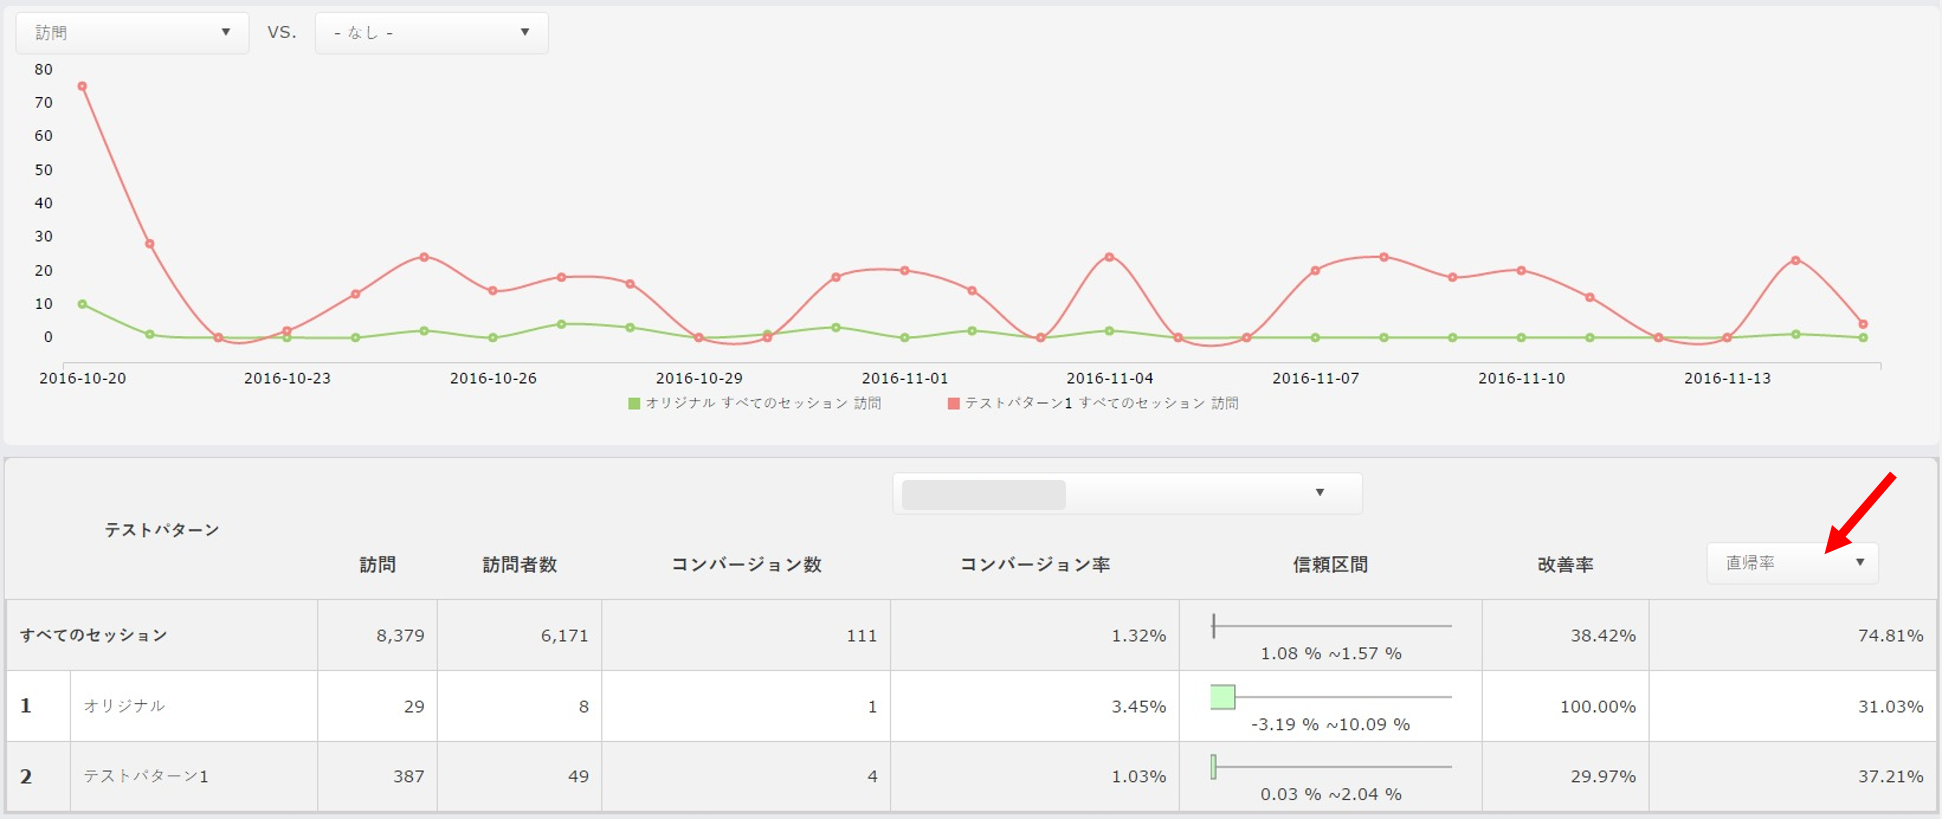Screen dimensions: 1942x819
Task: Click conversion rate 1.03%
Action: (1138, 776)
